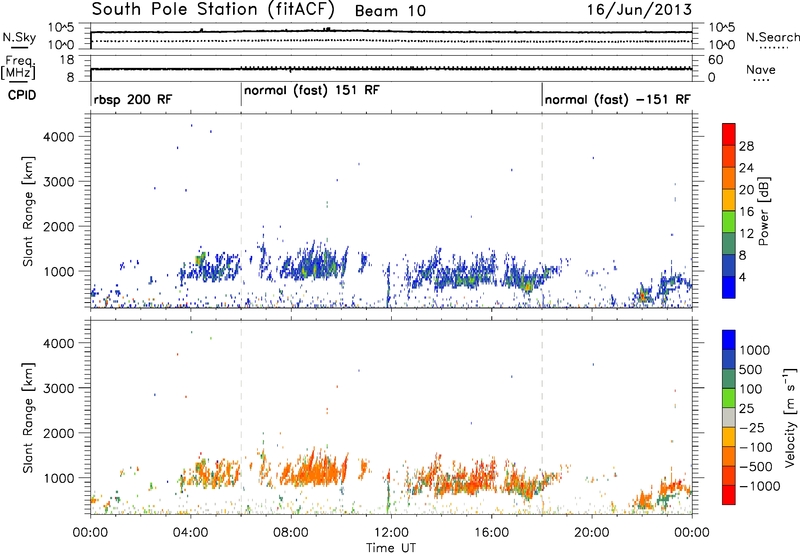Click the 20 tick on Power colorbar
800x554 pixels.
[746, 190]
